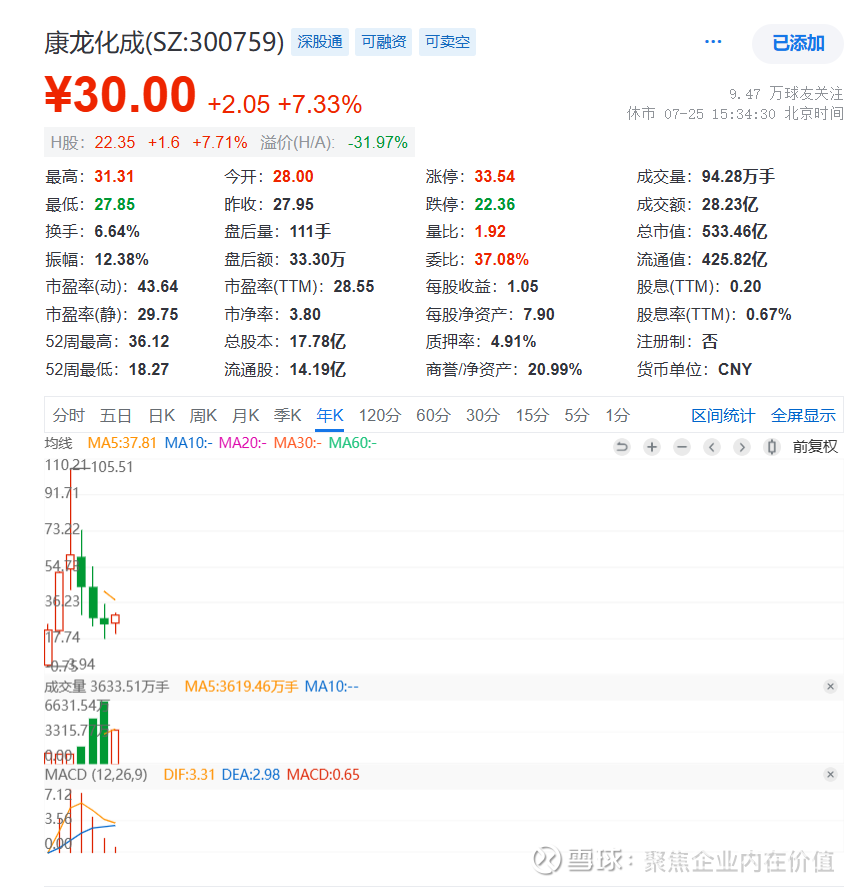The image size is (859, 887).
Task: Click the 最低 27.85 value
Action: [x=115, y=204]
